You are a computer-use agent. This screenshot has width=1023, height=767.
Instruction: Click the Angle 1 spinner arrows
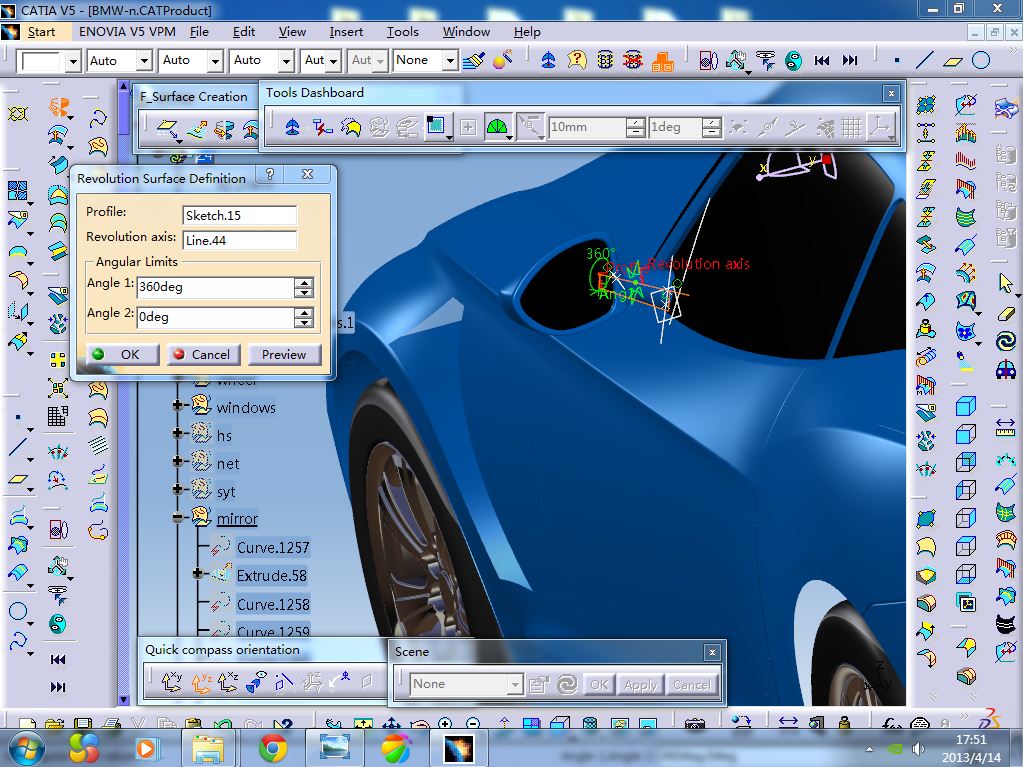coord(303,287)
